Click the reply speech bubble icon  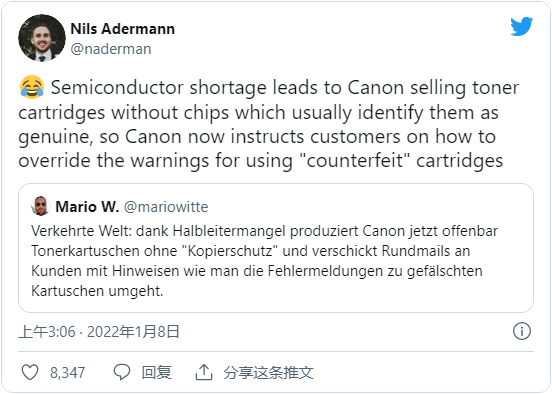point(122,372)
